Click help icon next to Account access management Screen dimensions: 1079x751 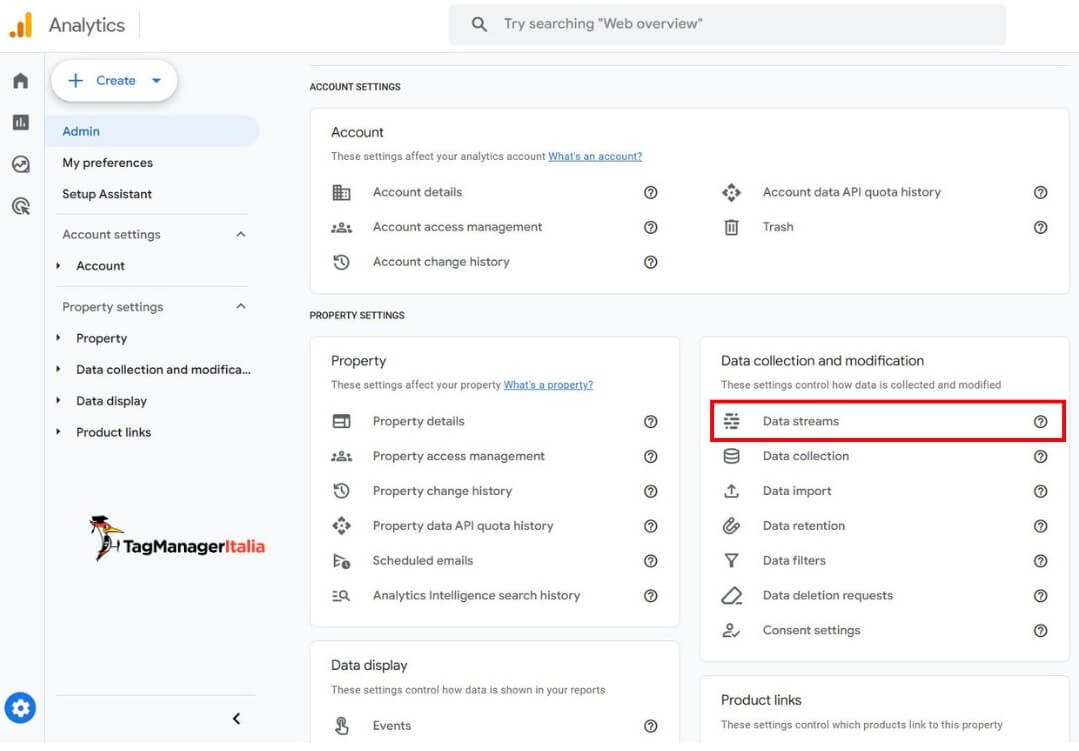pyautogui.click(x=650, y=227)
